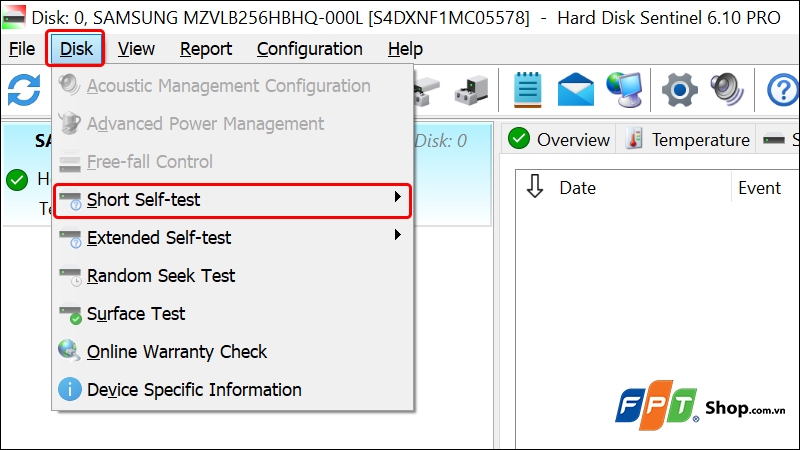Open the Configuration menu
This screenshot has height=450, width=800.
coord(310,49)
